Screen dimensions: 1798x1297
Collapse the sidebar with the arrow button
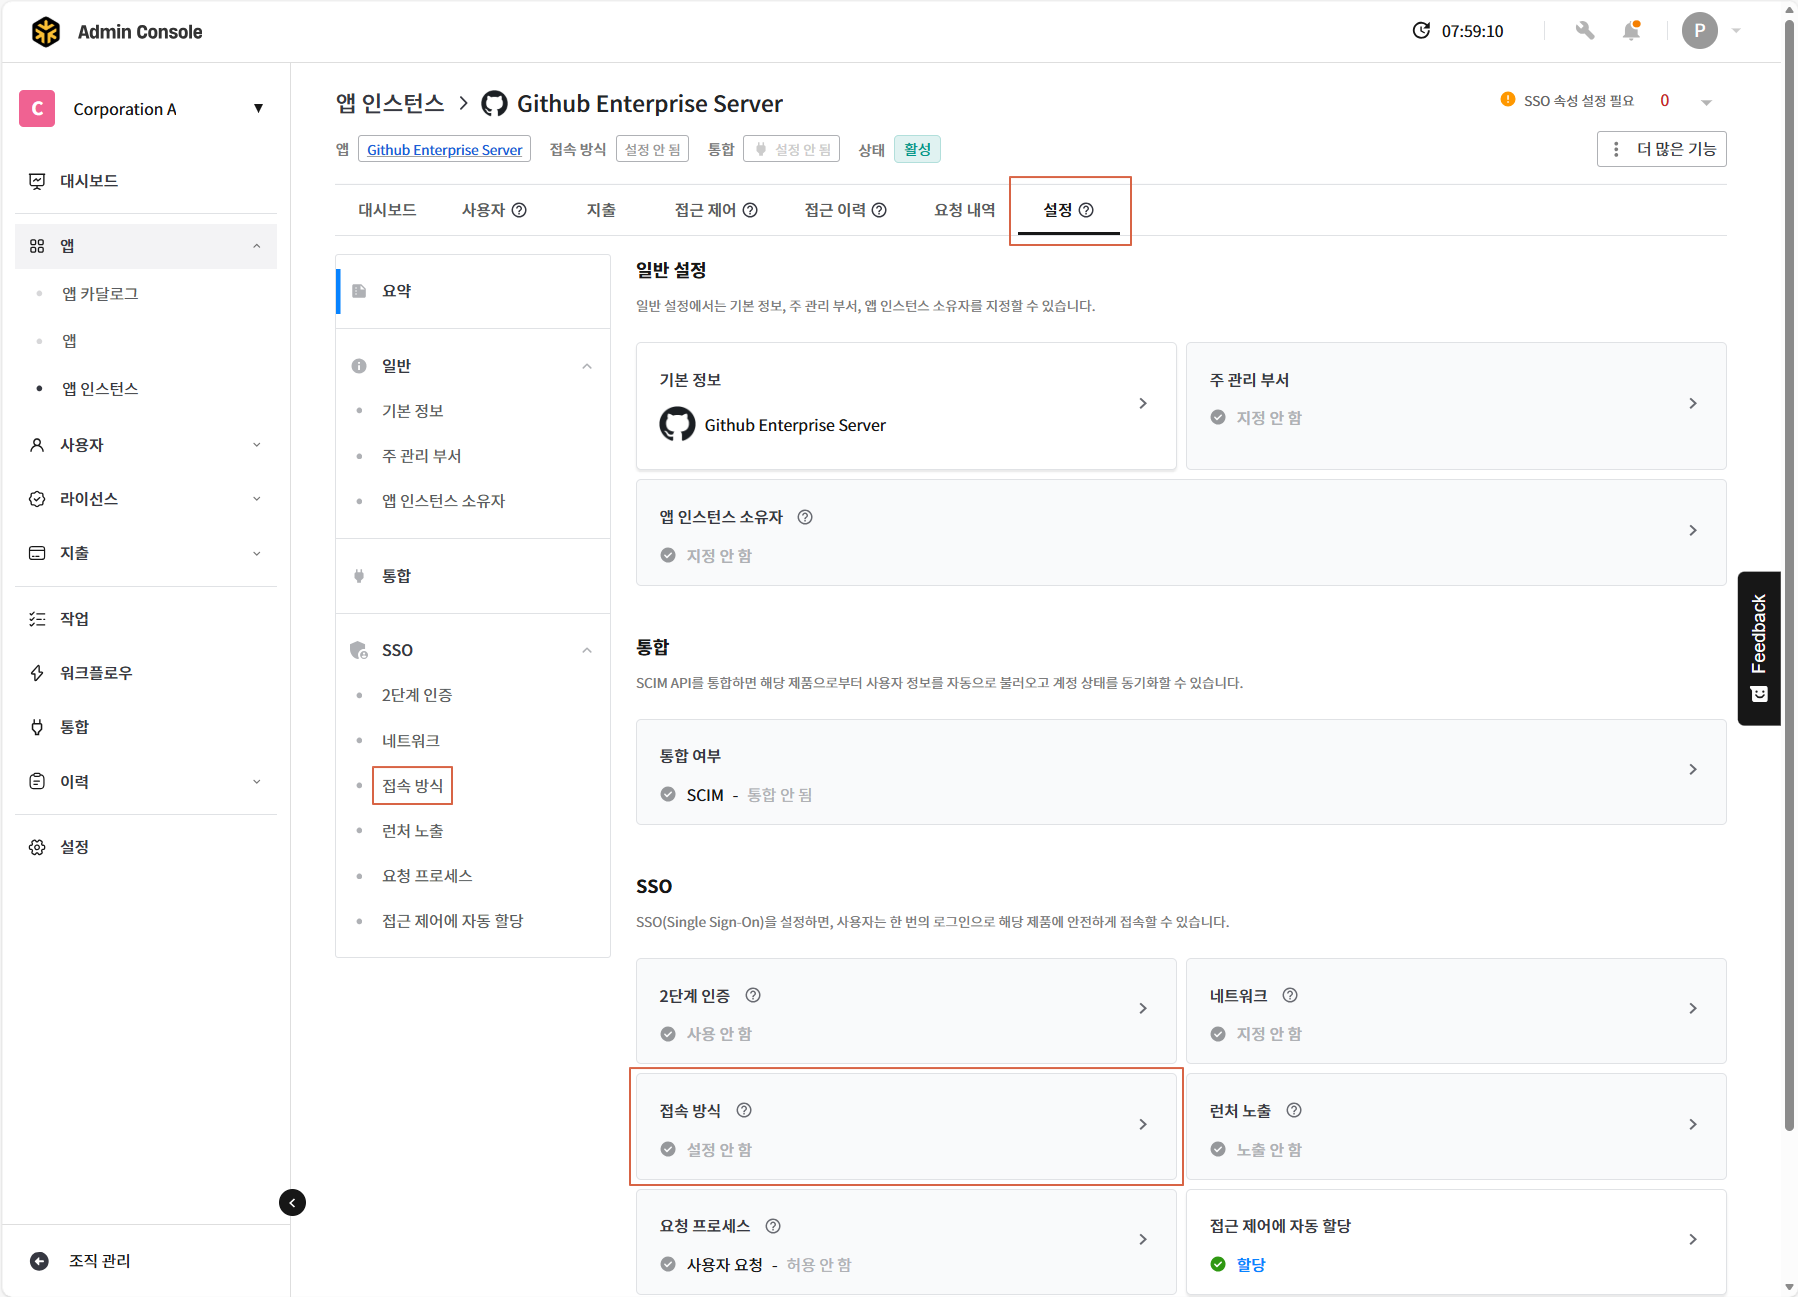292,1202
